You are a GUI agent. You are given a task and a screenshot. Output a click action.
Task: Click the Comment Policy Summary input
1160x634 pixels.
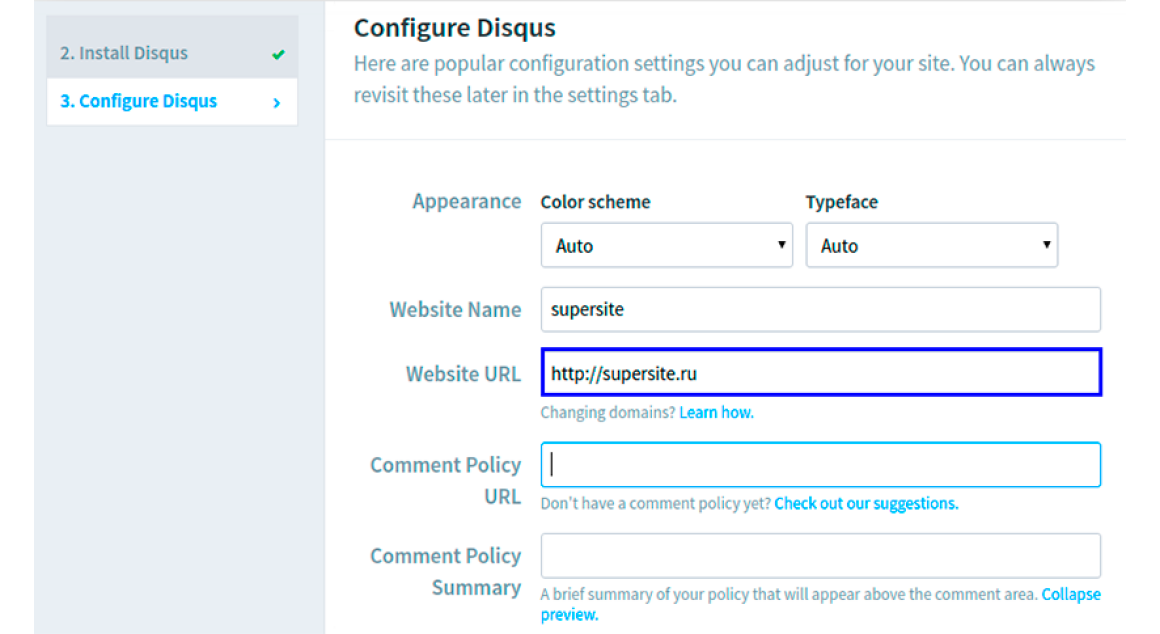tap(820, 556)
